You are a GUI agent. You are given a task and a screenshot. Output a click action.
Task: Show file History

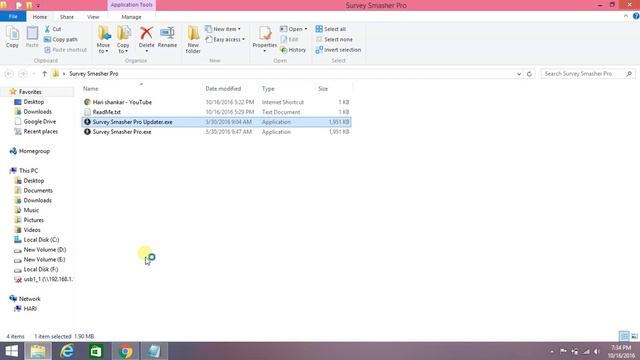pos(293,50)
